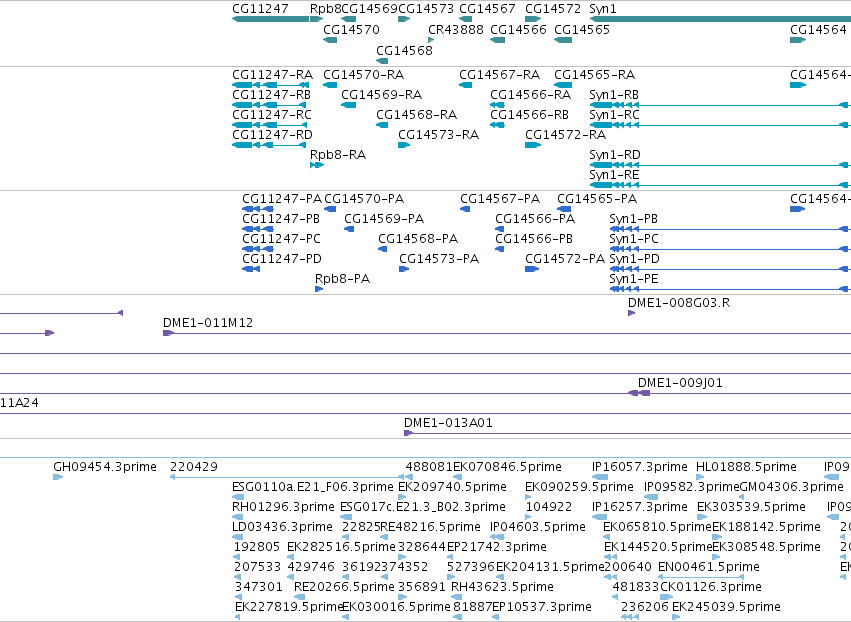Select the CG14573-RA transcript label
The height and width of the screenshot is (622, 851).
point(439,135)
